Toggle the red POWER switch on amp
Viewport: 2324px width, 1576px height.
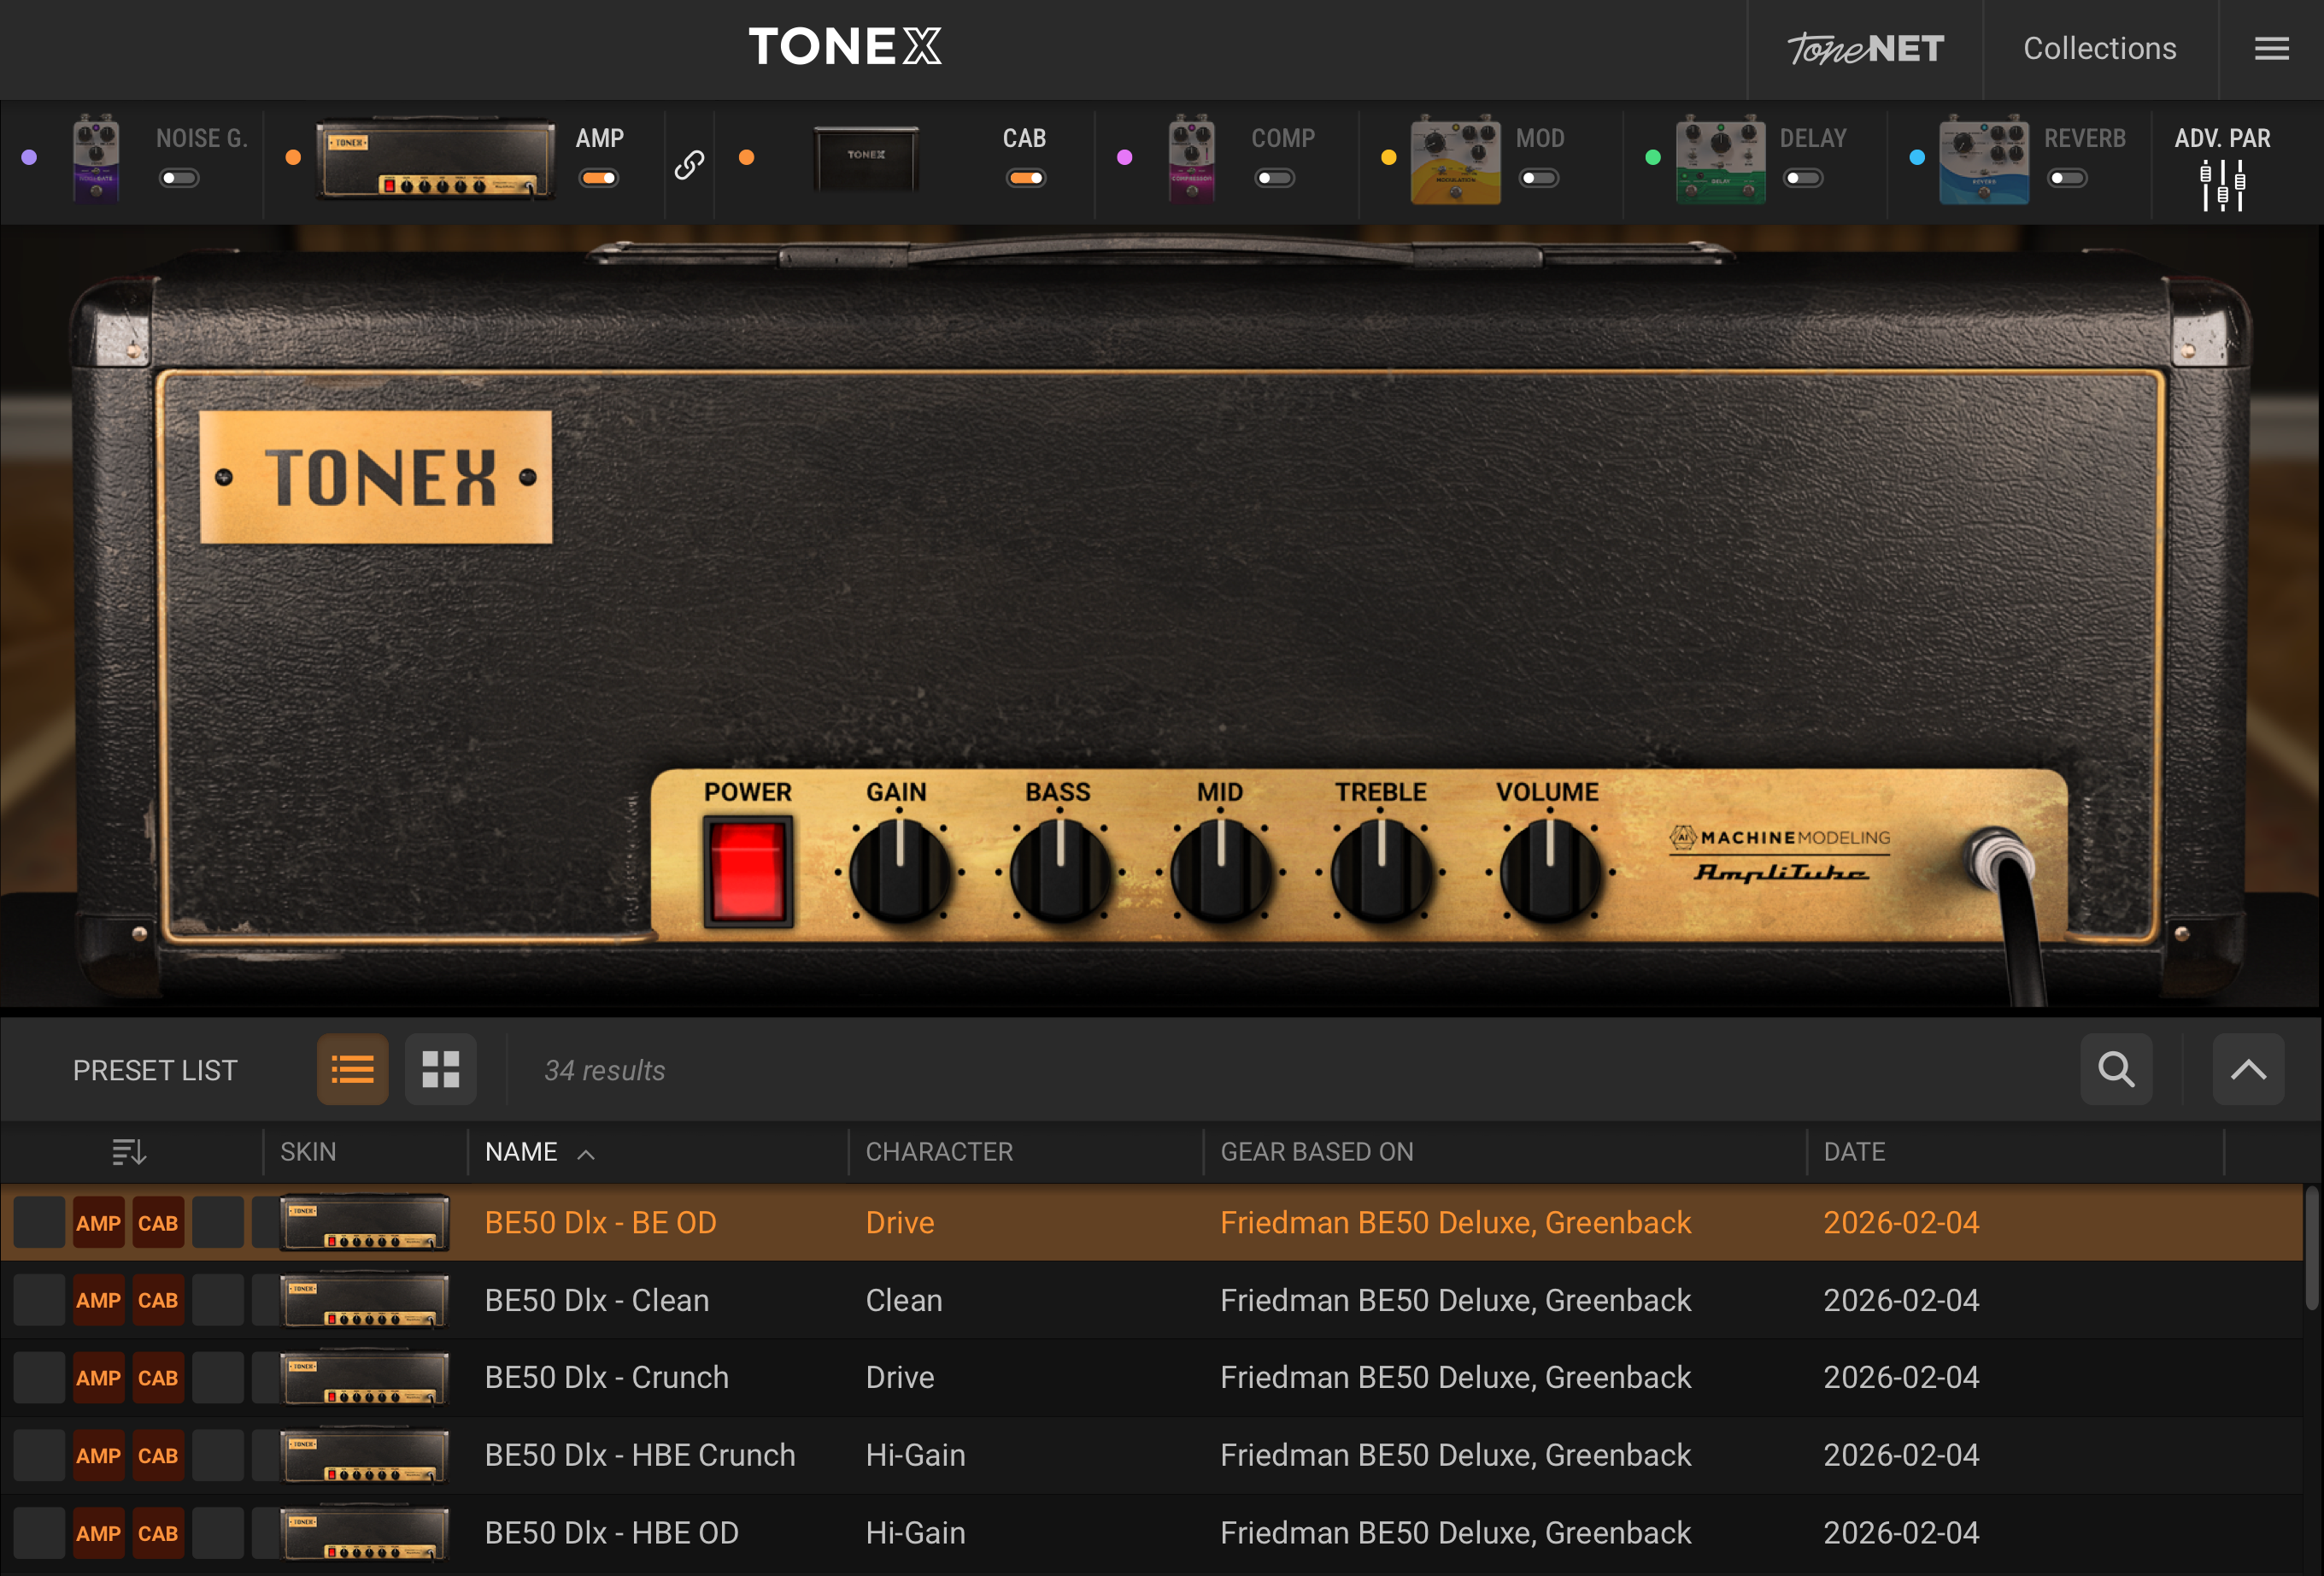[747, 870]
